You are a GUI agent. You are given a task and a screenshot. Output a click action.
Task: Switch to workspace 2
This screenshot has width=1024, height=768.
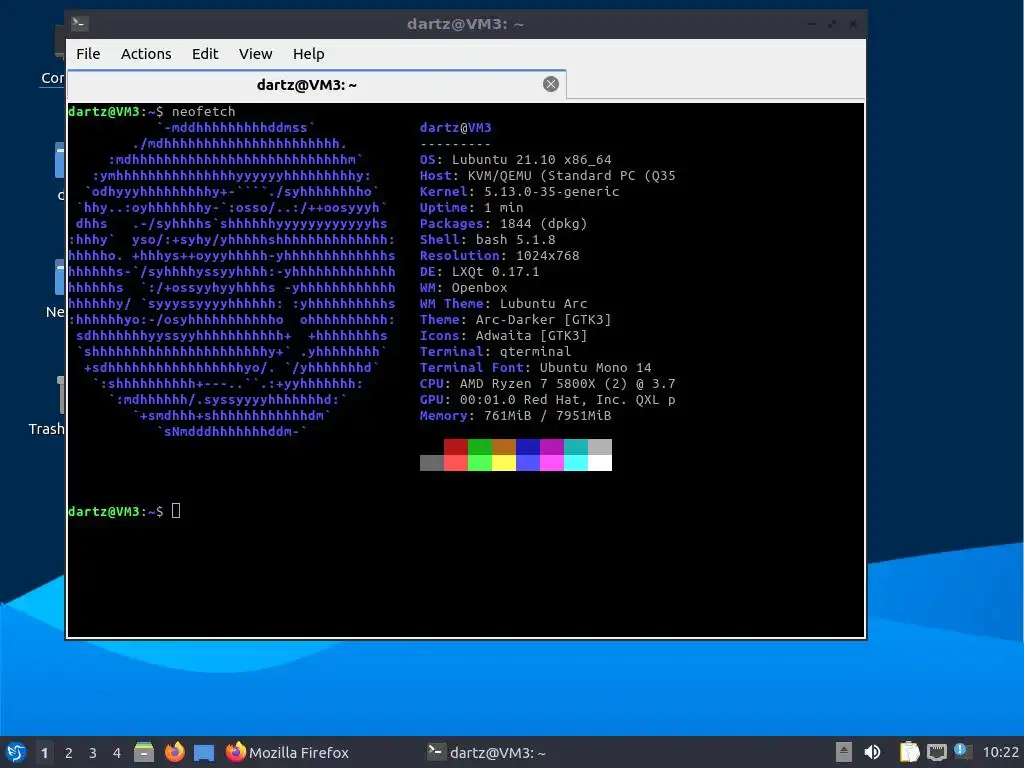tap(69, 753)
